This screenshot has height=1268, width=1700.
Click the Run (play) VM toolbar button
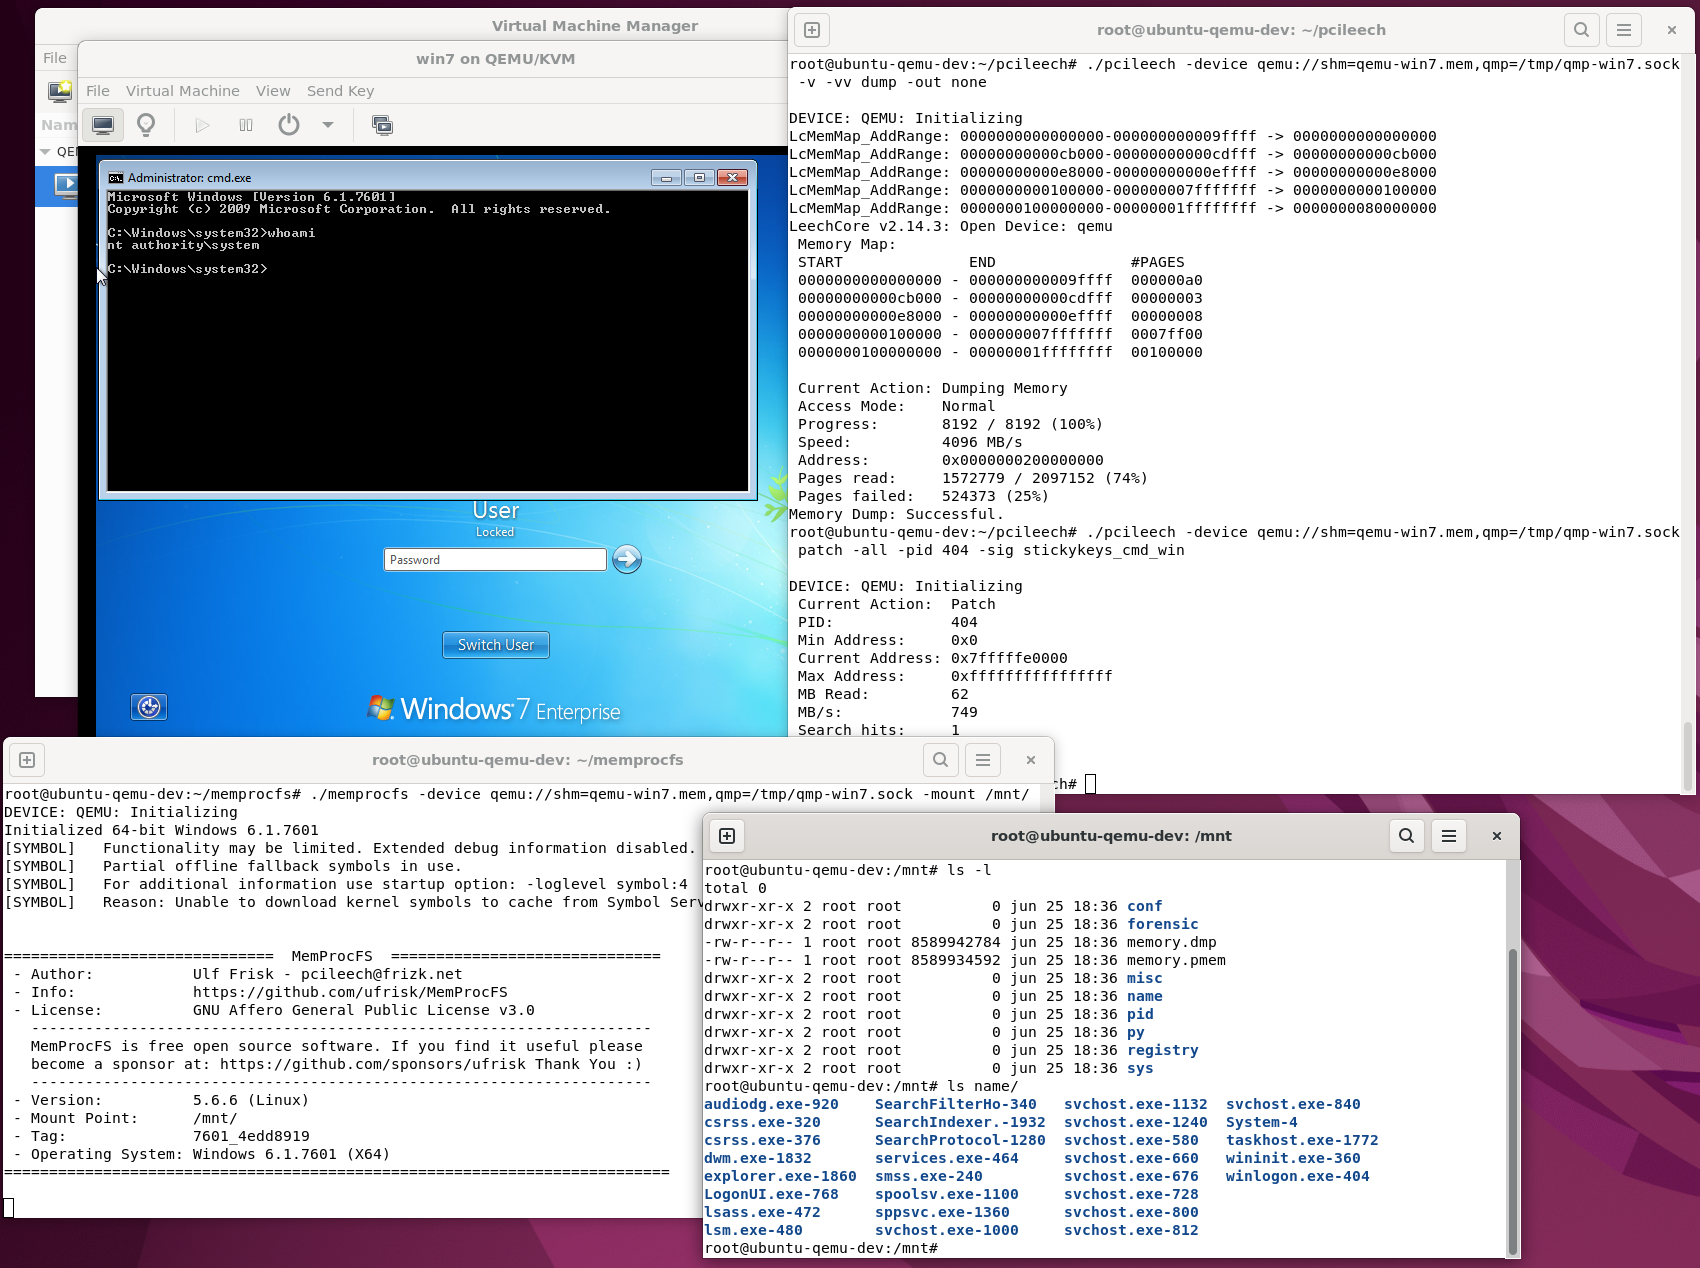pos(202,125)
